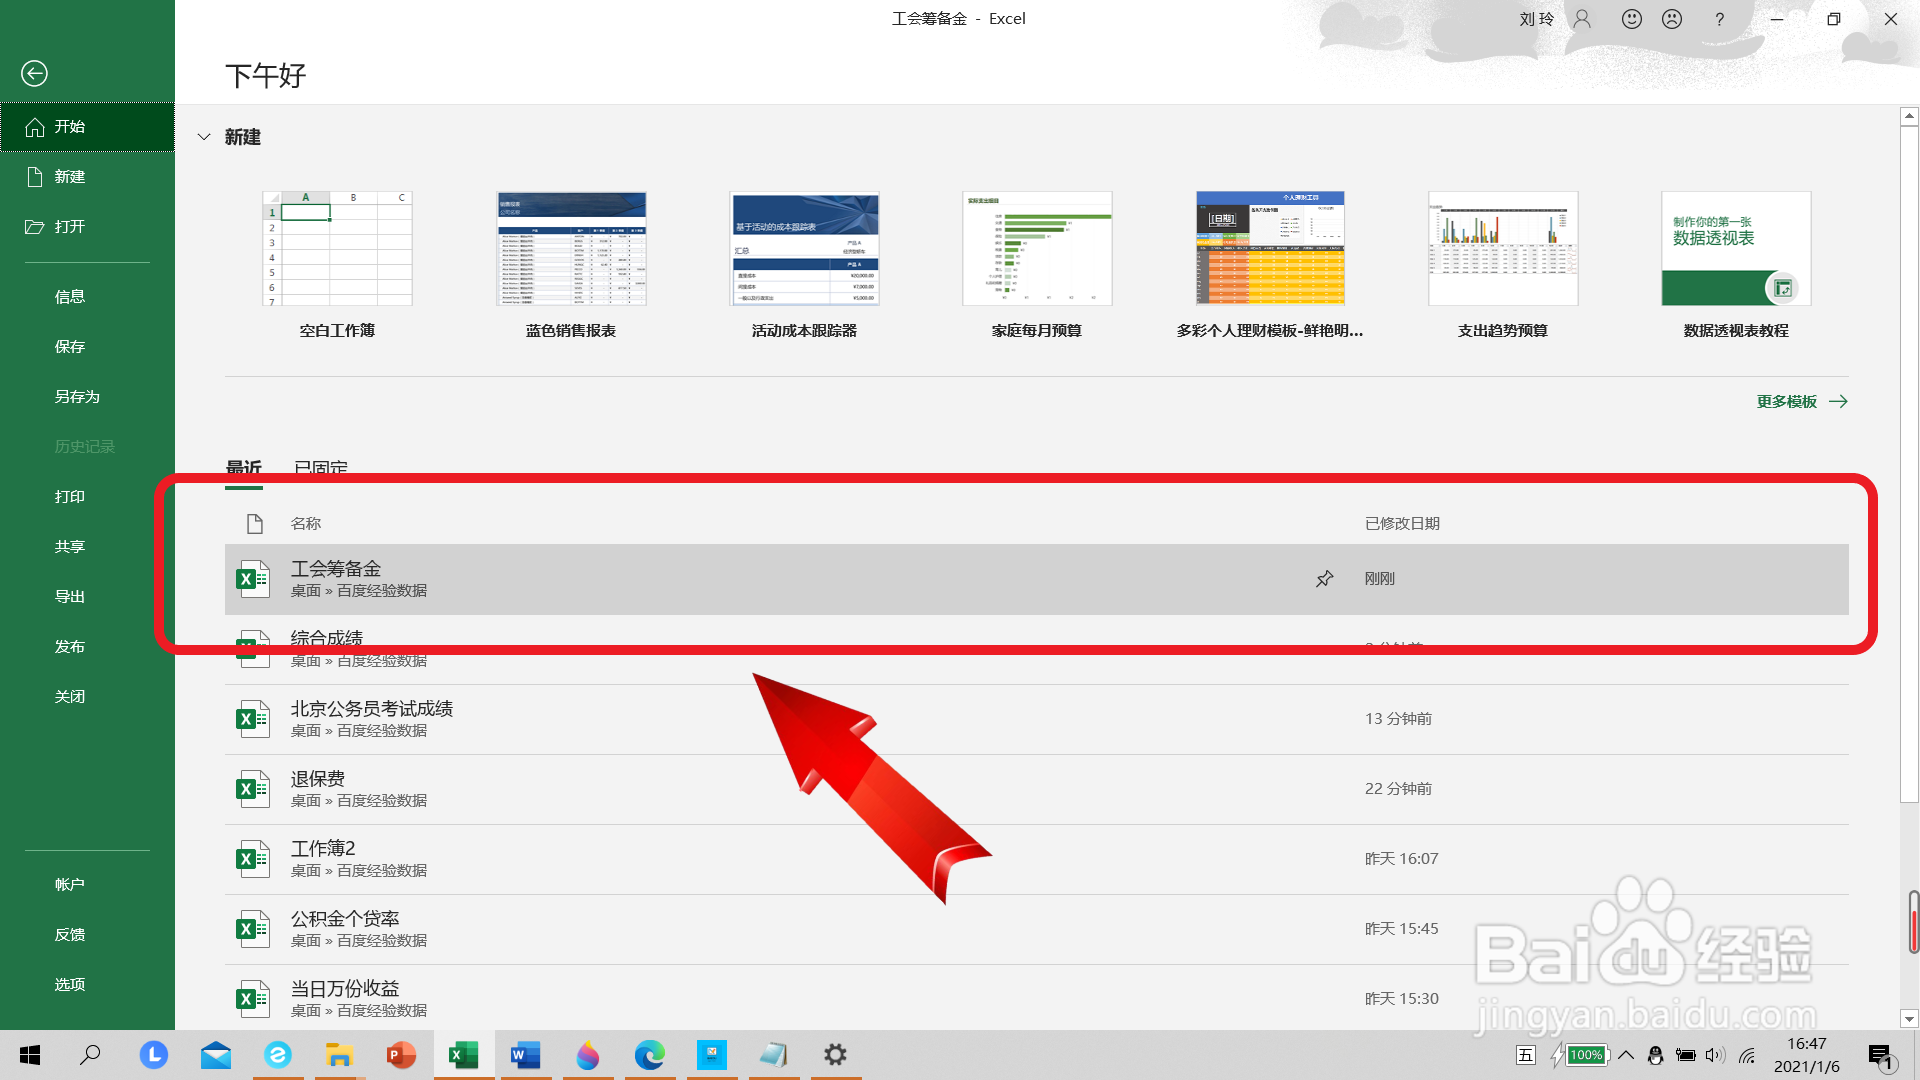Sort by the 已修改日期 column header
The image size is (1920, 1080).
pyautogui.click(x=1402, y=524)
